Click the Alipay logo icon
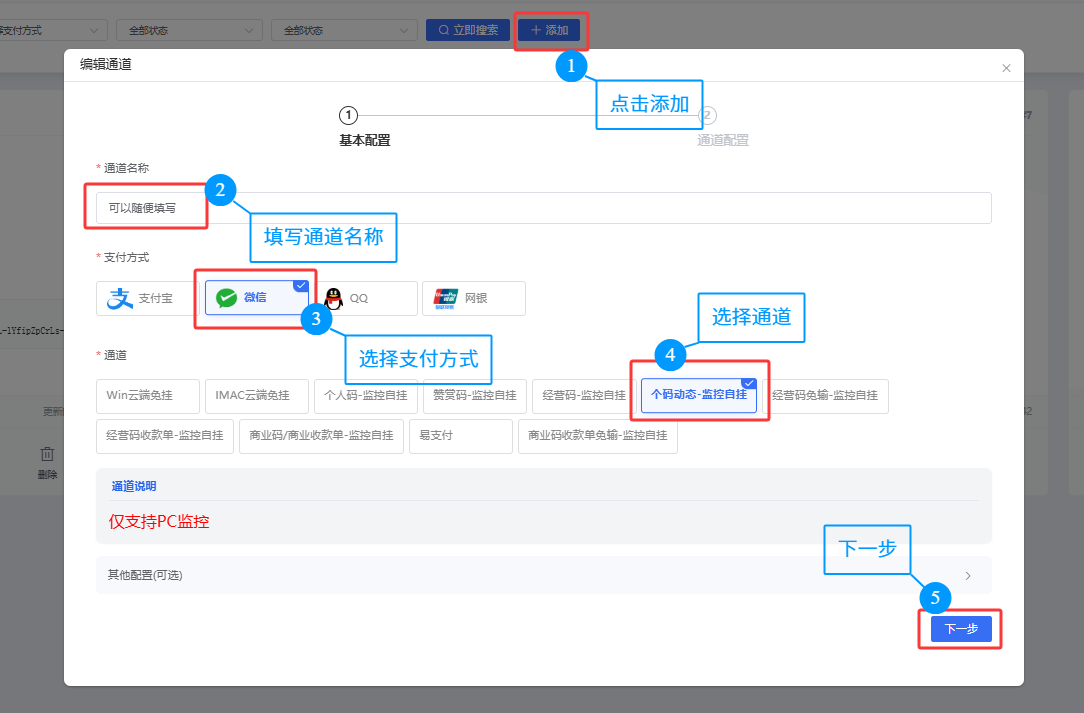This screenshot has height=713, width=1084. tap(121, 298)
